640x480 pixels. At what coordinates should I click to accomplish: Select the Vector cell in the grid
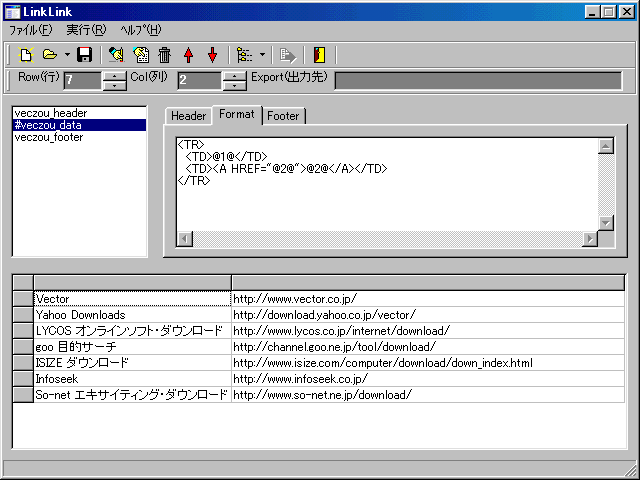(132, 299)
